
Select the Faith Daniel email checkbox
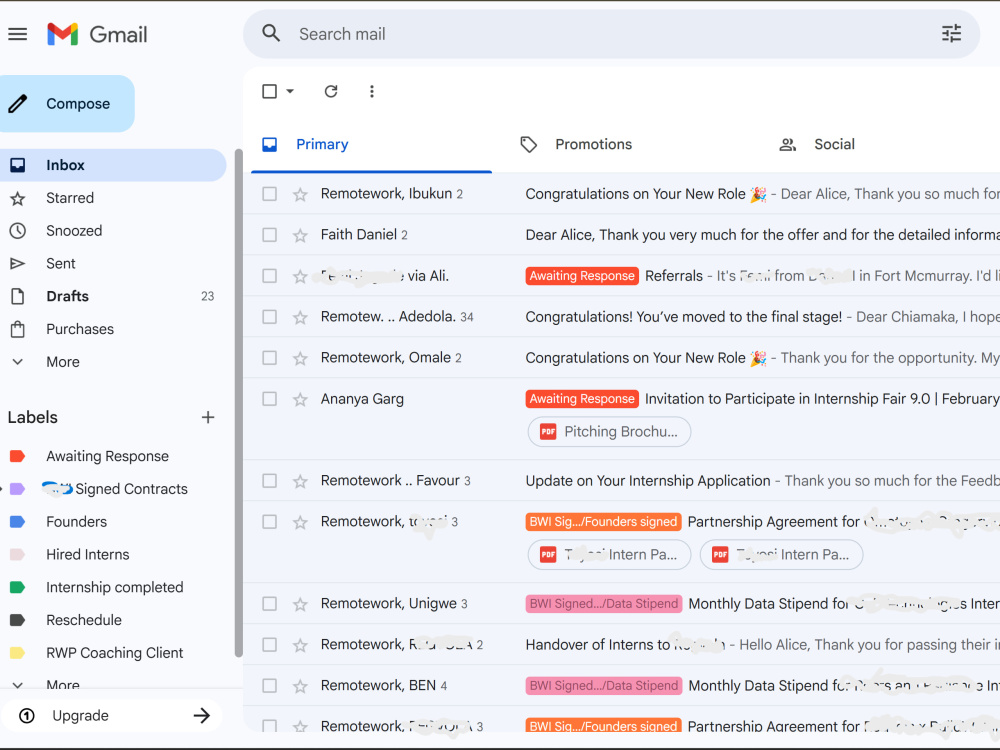(270, 235)
